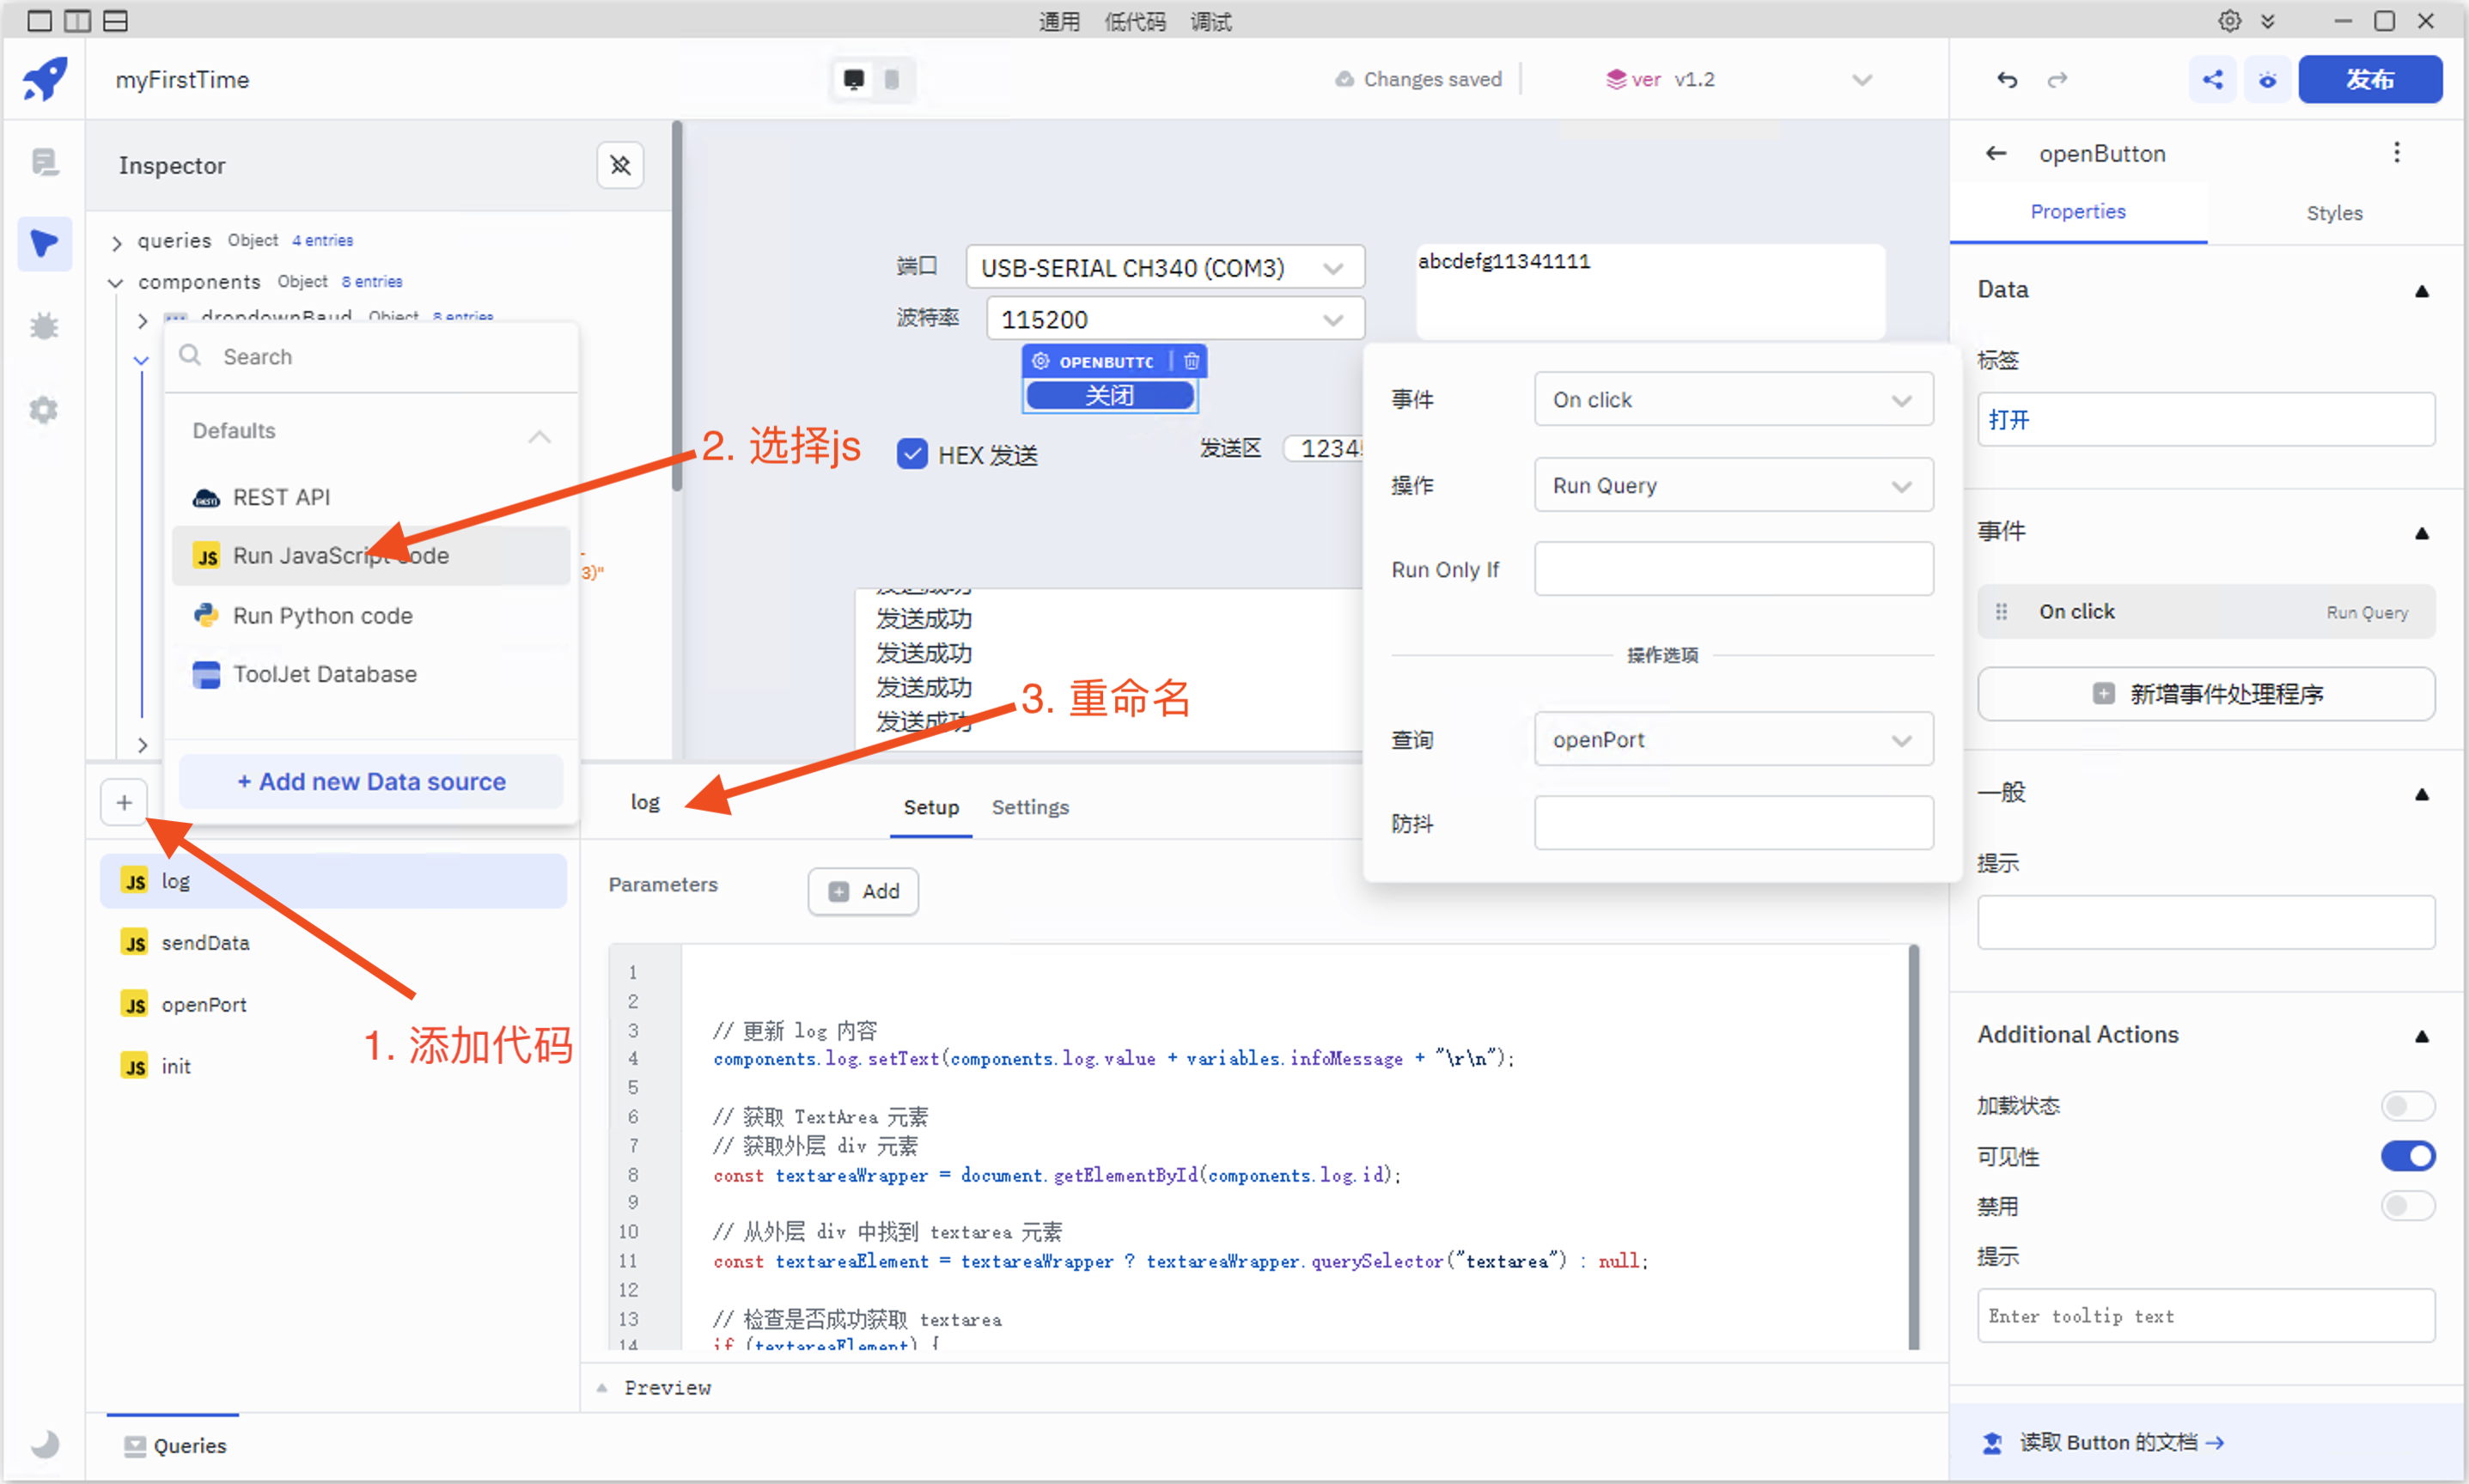Delete openButton via trash icon
This screenshot has height=1484, width=2469.
pos(1191,361)
